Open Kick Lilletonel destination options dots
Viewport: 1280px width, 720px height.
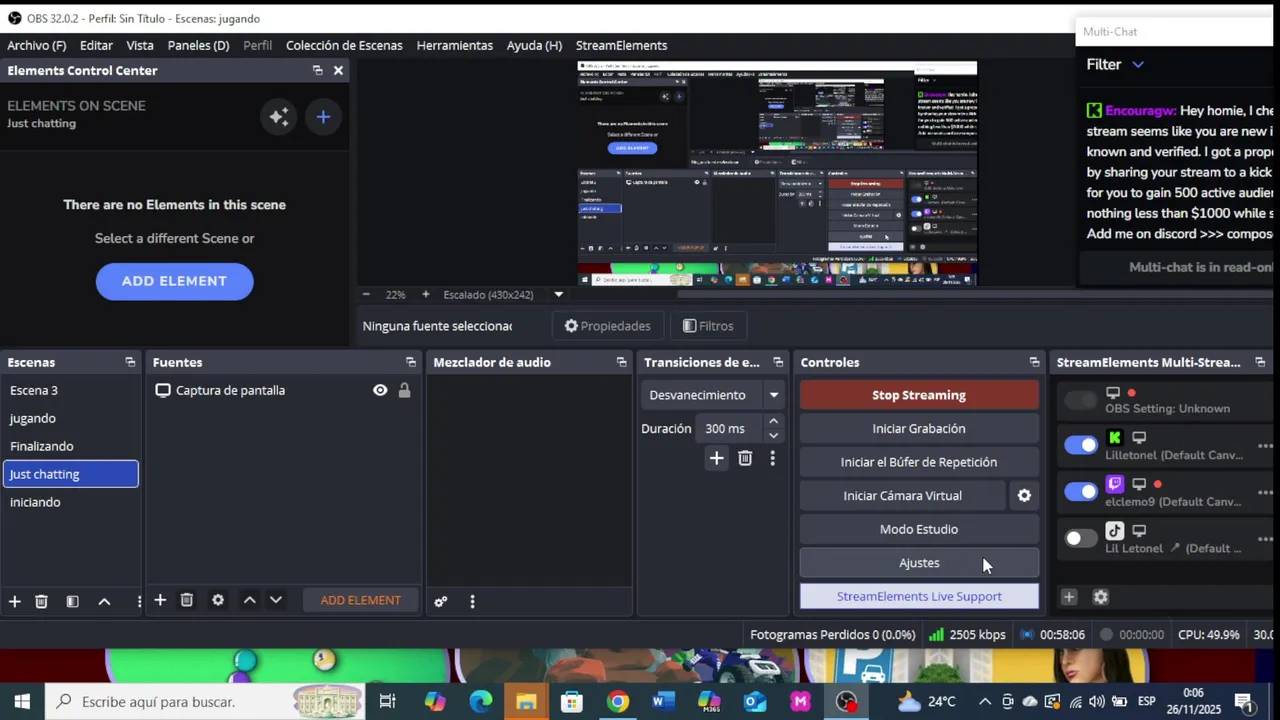pyautogui.click(x=1265, y=446)
